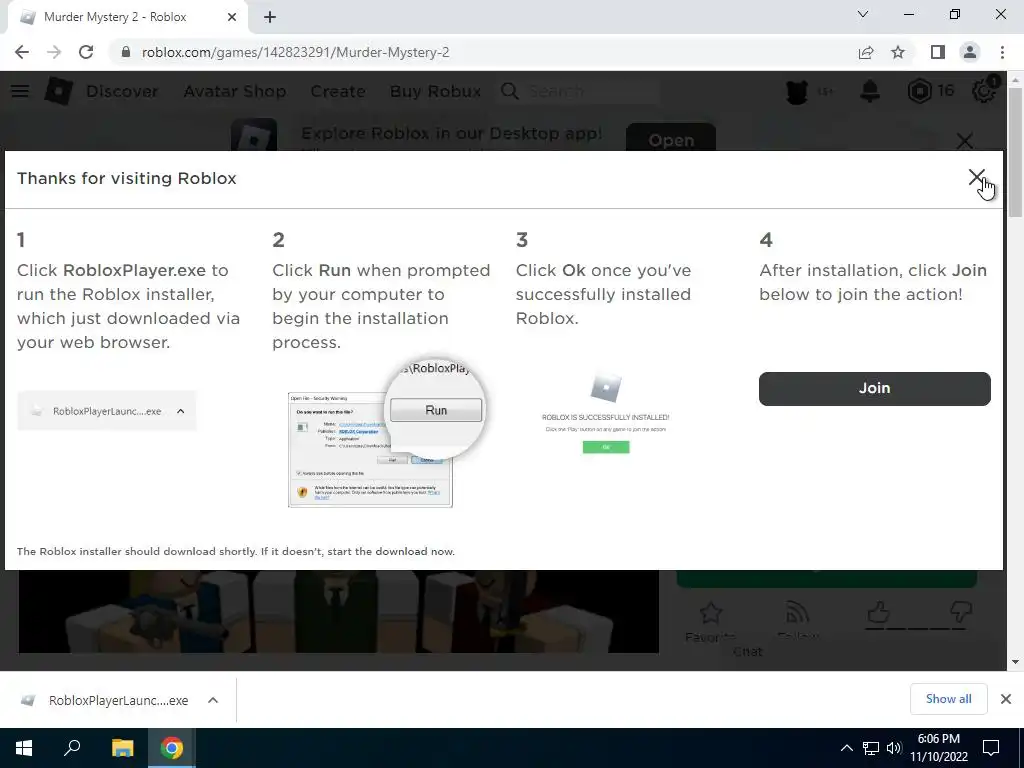Open Buy Robux in navigation
Screen dimensions: 1024x768
coord(436,91)
